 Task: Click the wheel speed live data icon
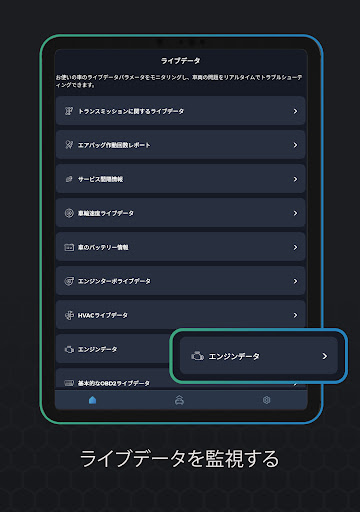[69, 213]
